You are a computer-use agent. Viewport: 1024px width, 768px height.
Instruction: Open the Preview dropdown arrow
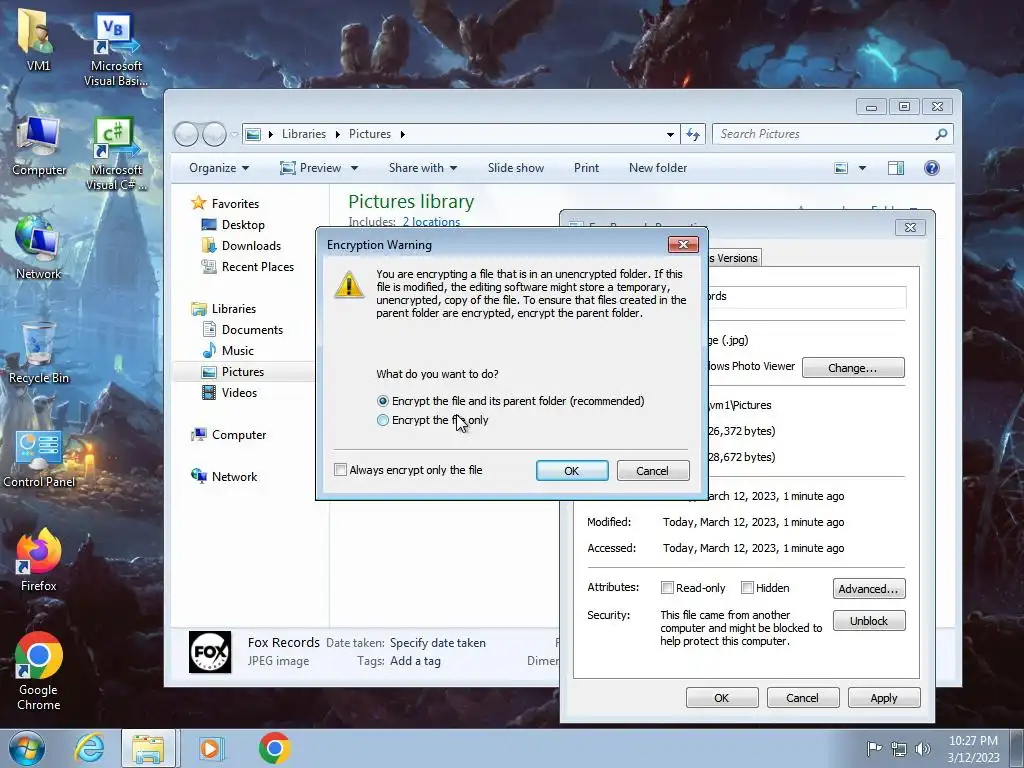tap(355, 168)
